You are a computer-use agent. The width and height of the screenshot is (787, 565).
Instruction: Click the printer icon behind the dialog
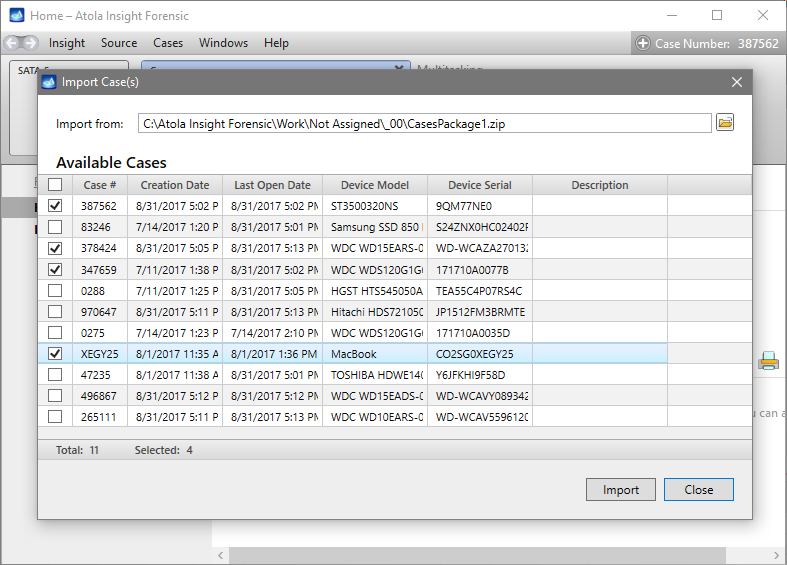768,361
